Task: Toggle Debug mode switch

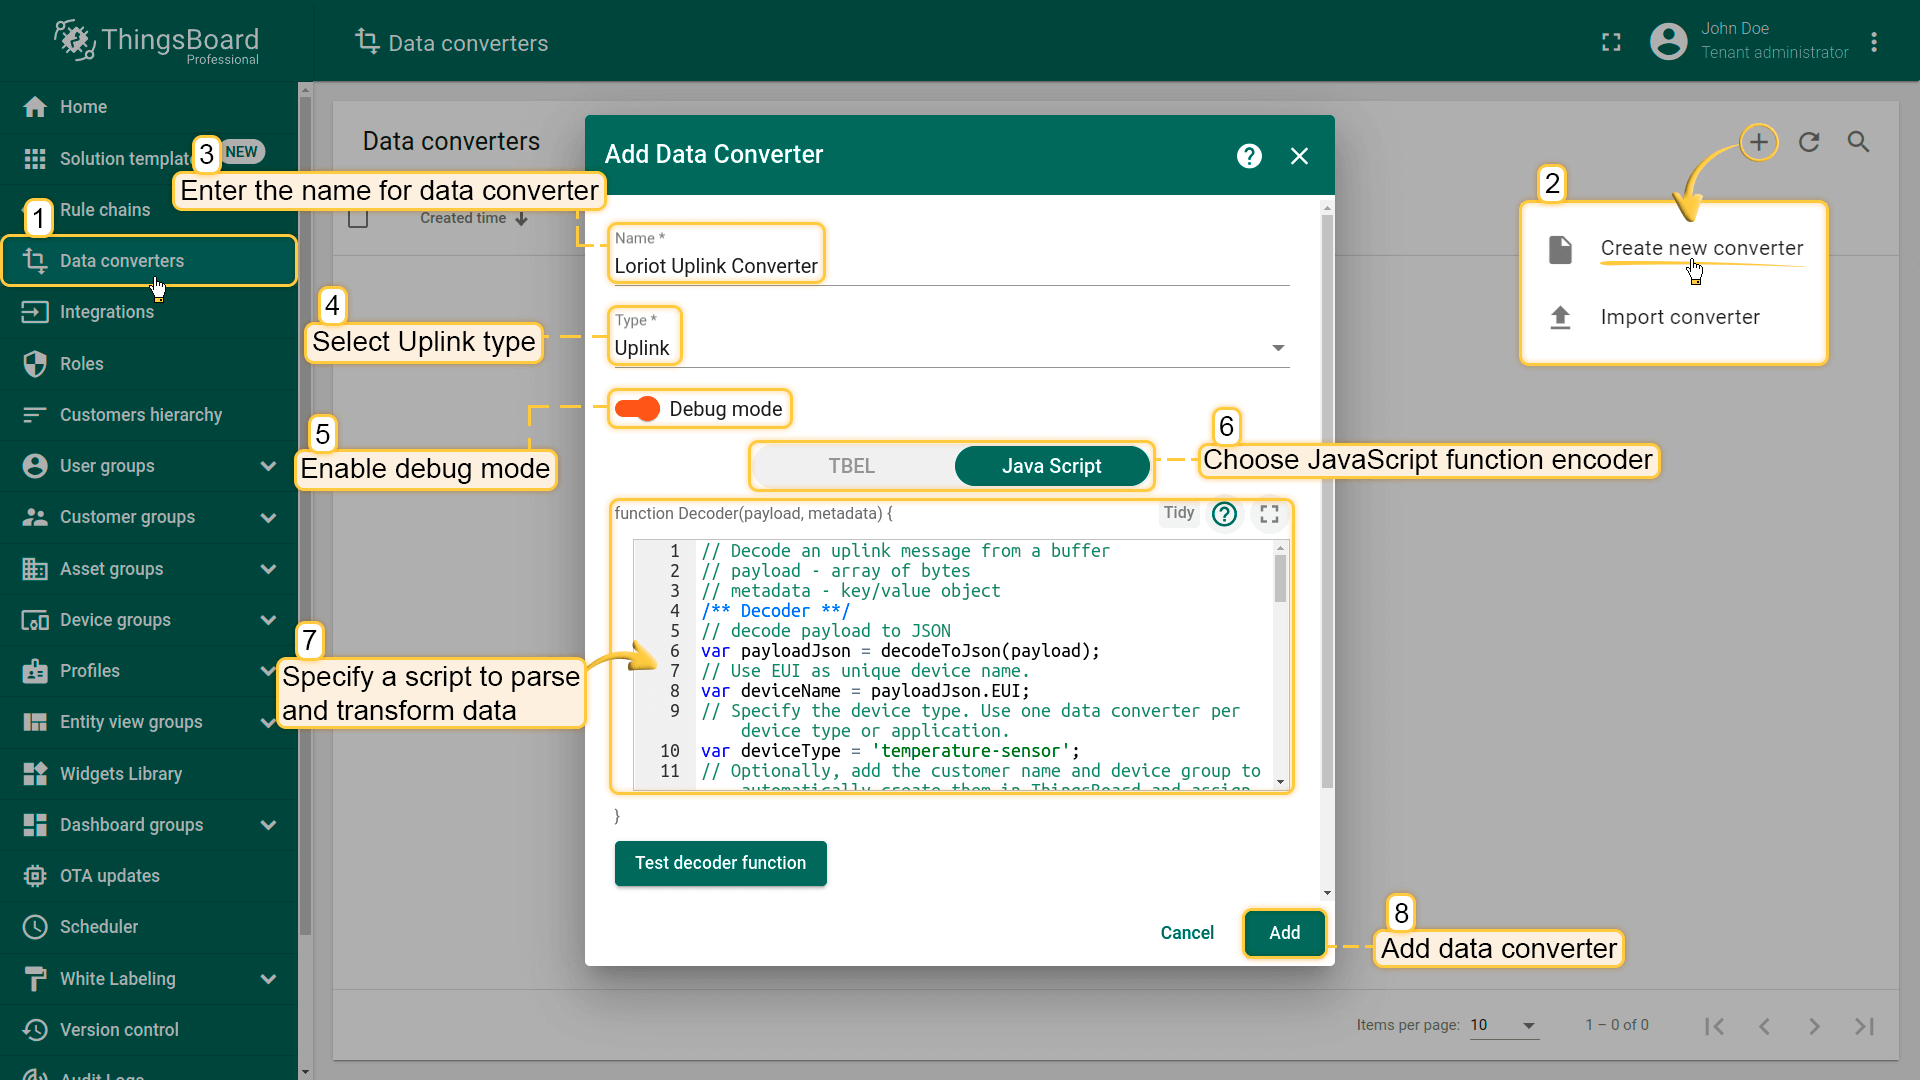Action: [x=637, y=409]
